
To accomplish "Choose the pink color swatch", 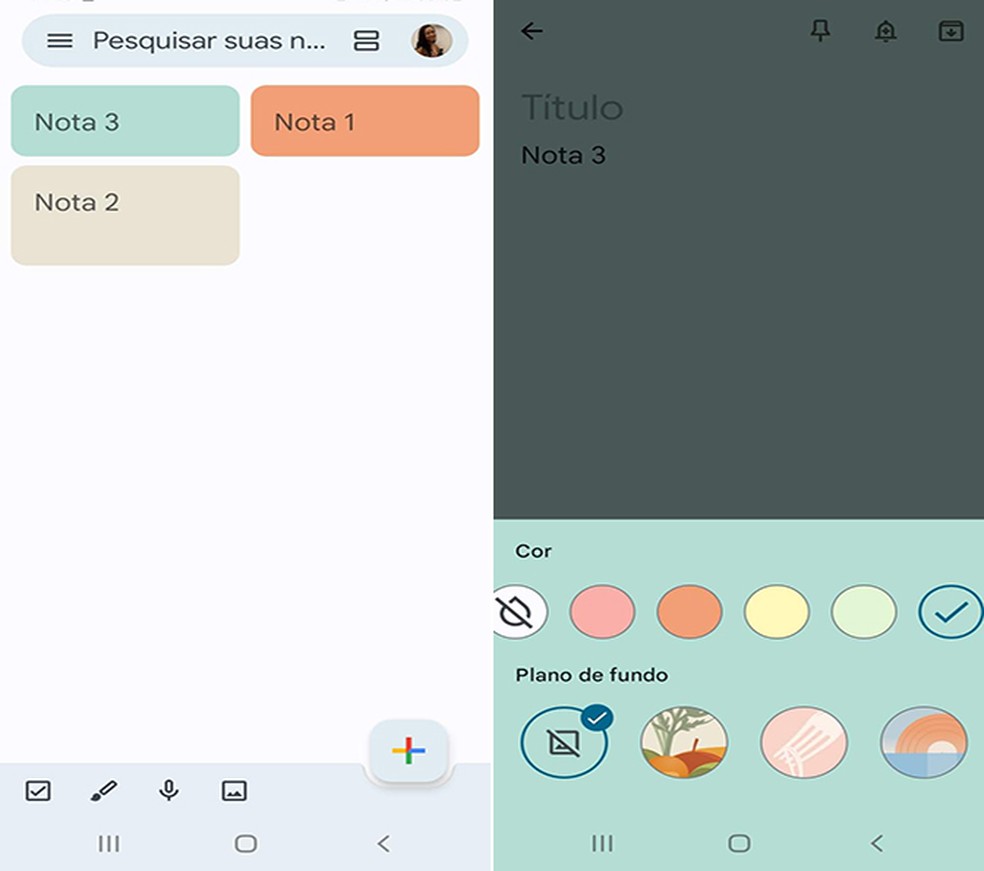I will (602, 612).
